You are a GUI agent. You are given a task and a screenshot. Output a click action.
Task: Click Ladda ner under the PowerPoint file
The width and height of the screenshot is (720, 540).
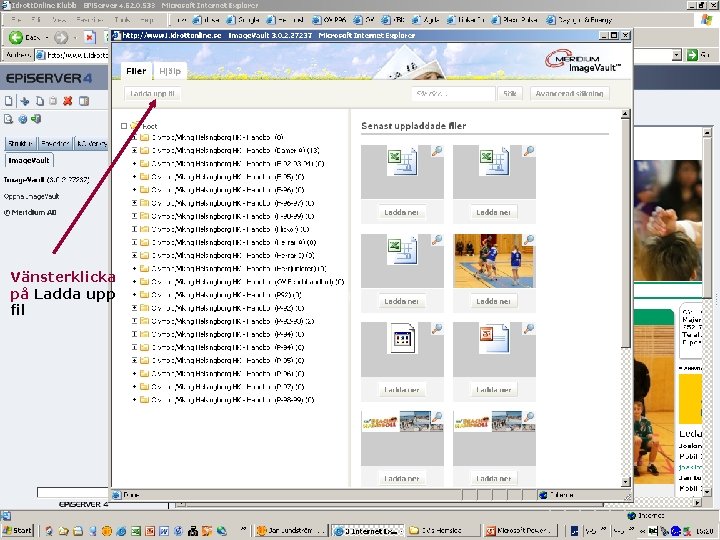click(x=494, y=390)
